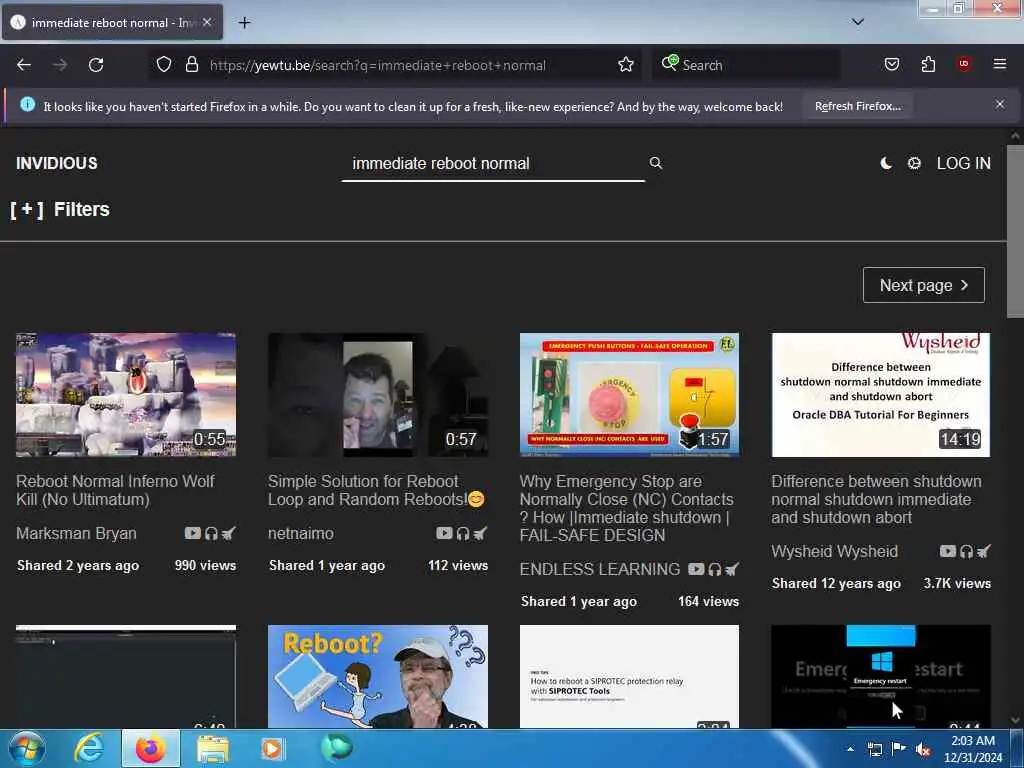Image resolution: width=1024 pixels, height=768 pixels.
Task: Click the padlock site info icon
Action: tap(191, 64)
